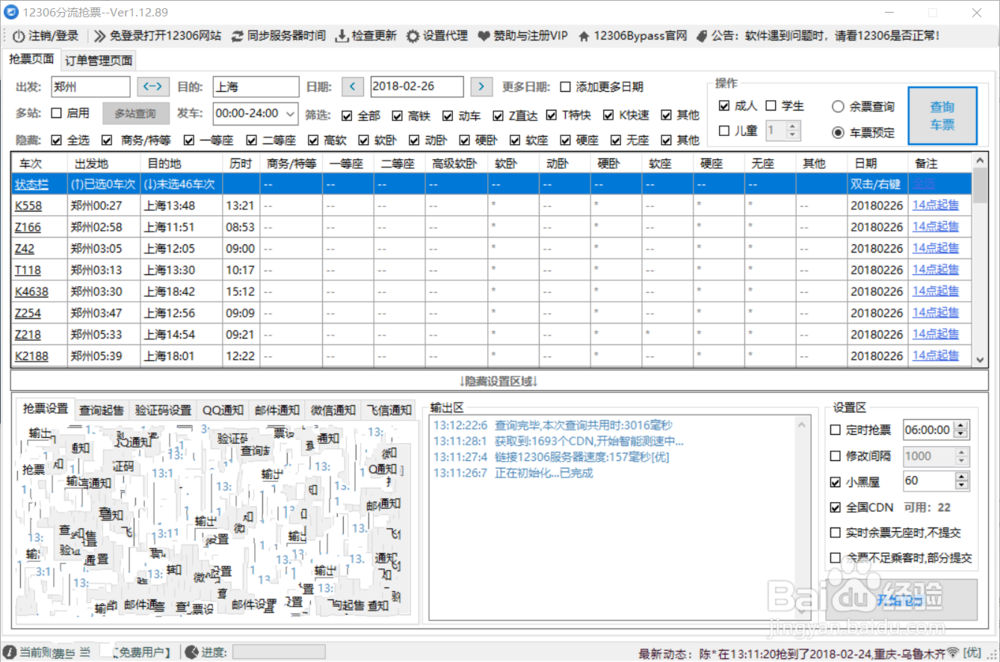The height and width of the screenshot is (662, 1000).
Task: Click the 出发 station input field
Action: [91, 87]
